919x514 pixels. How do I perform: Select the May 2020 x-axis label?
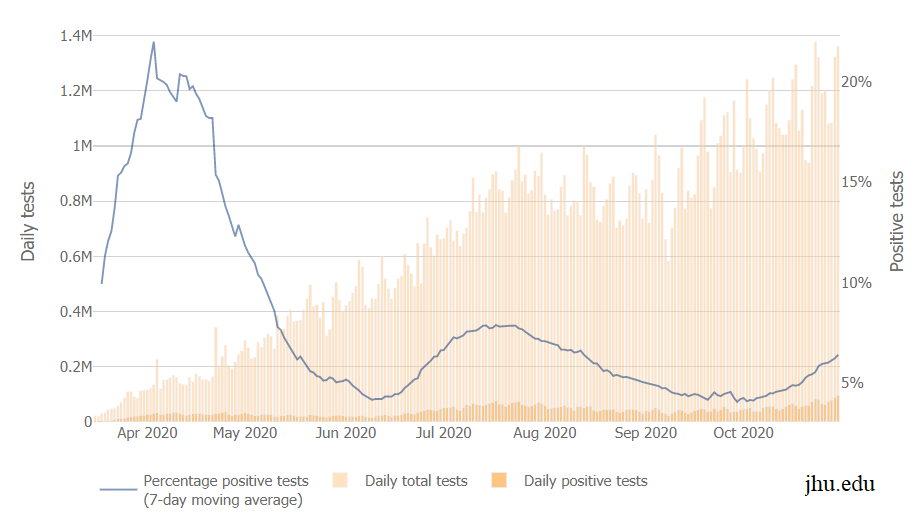246,433
